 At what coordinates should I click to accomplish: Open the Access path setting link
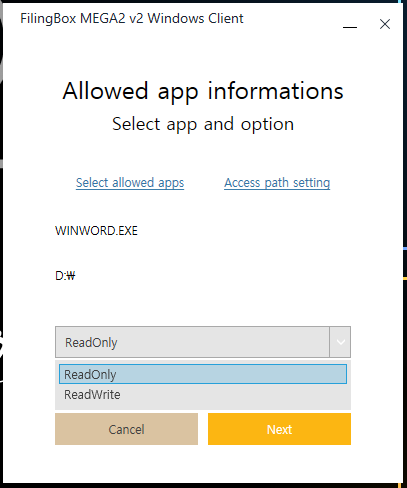point(277,183)
